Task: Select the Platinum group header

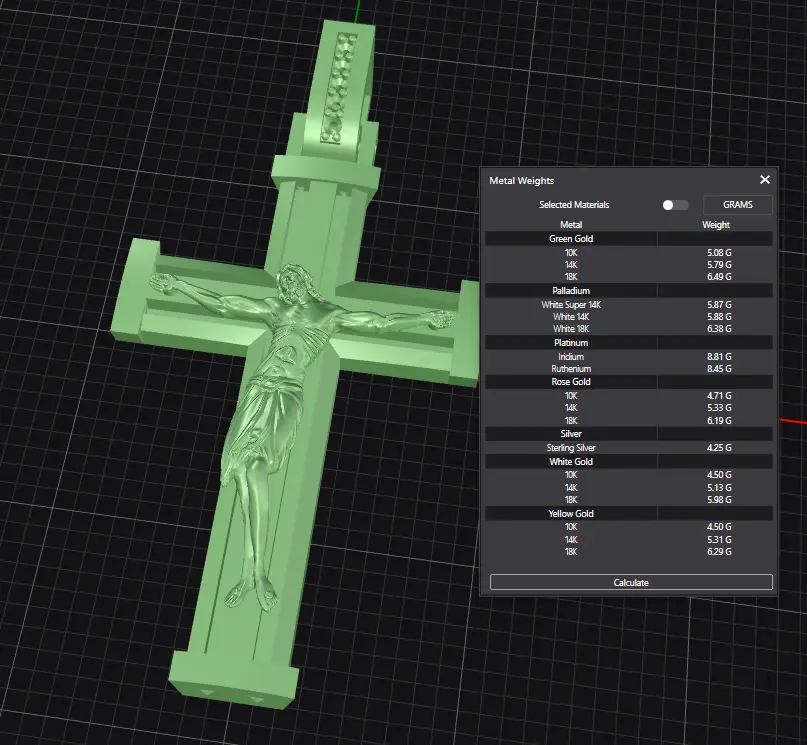Action: click(x=571, y=343)
